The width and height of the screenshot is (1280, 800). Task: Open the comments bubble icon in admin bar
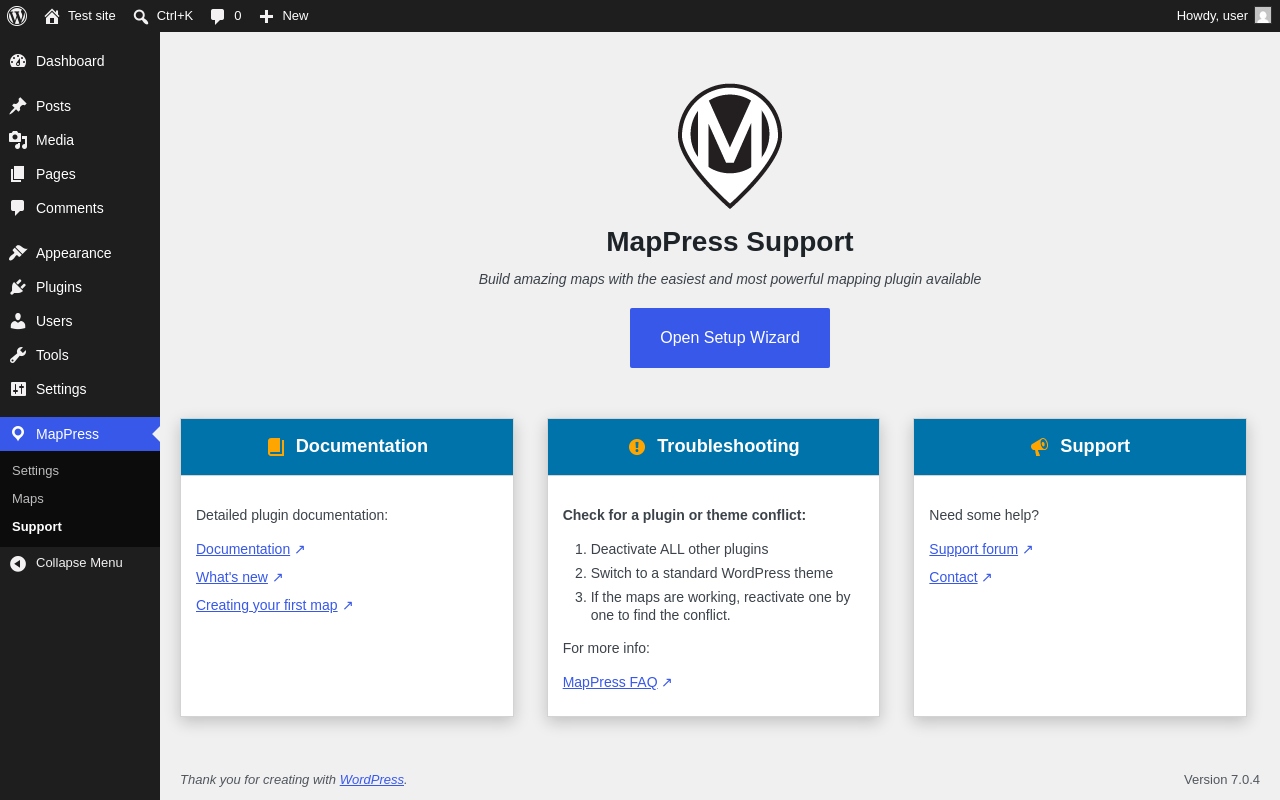pyautogui.click(x=218, y=16)
